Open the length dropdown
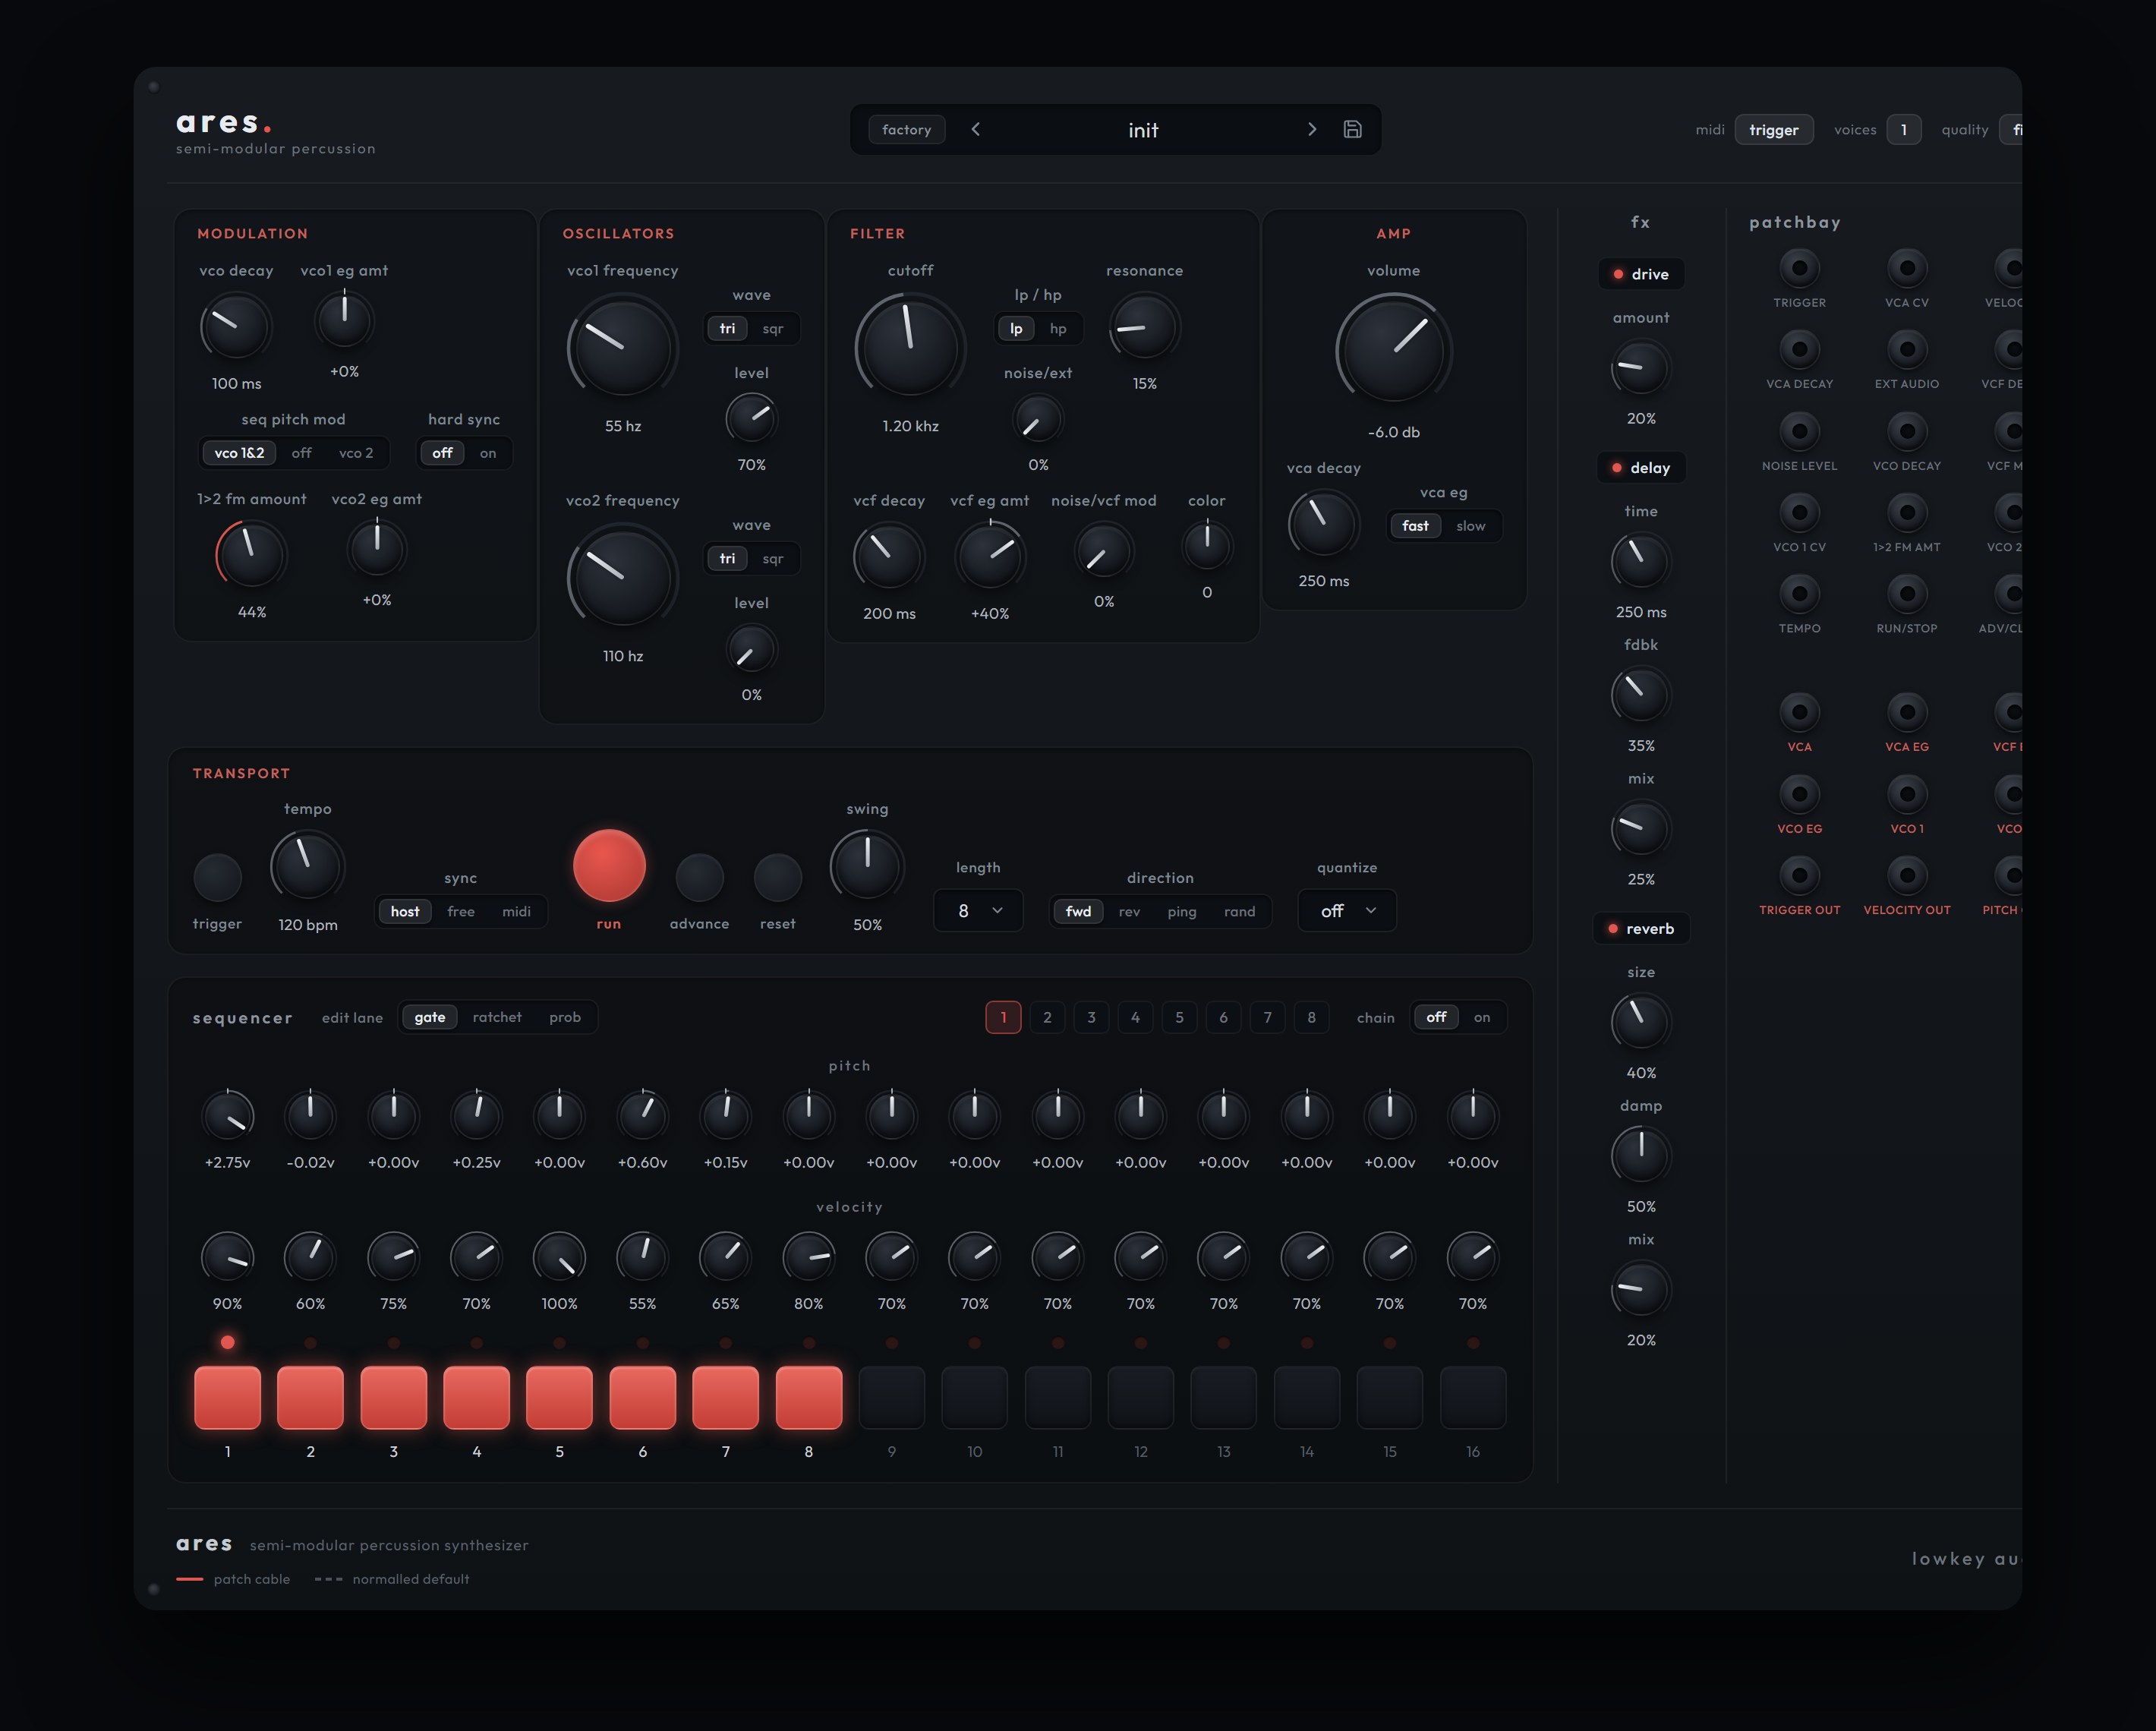This screenshot has width=2156, height=1731. click(x=978, y=910)
